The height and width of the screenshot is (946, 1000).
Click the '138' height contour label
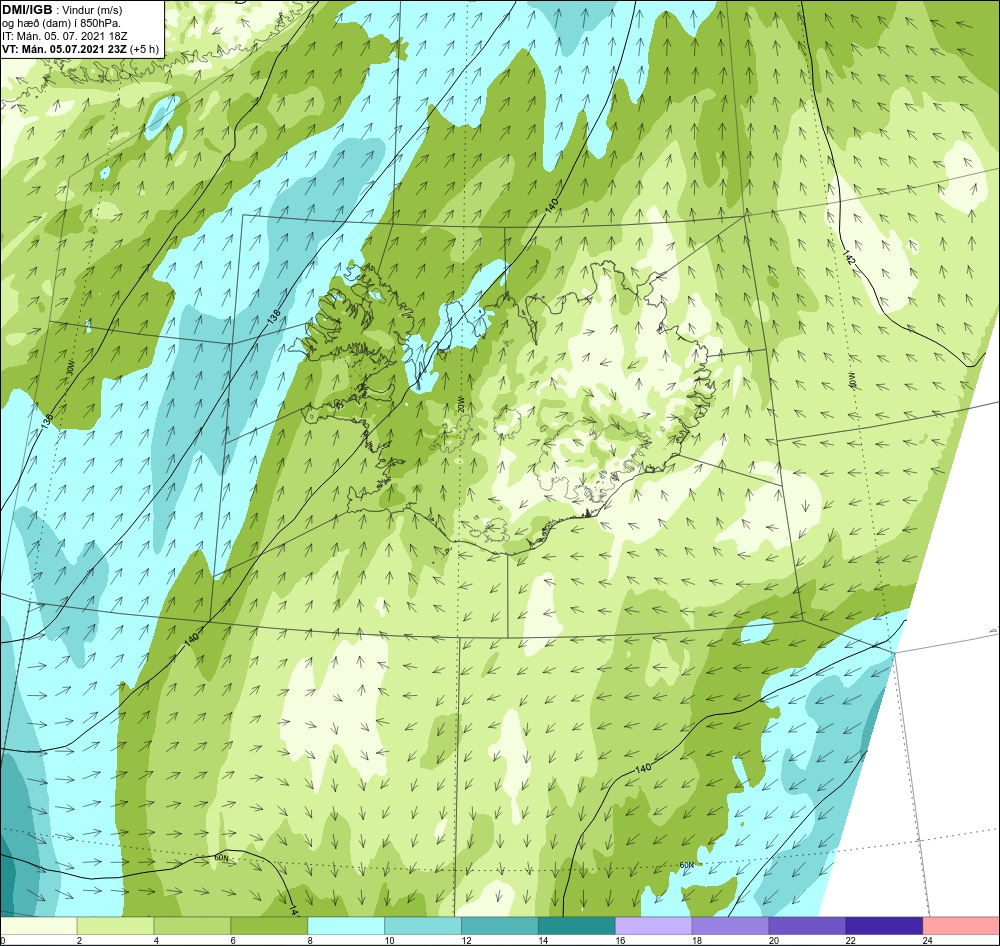click(274, 317)
